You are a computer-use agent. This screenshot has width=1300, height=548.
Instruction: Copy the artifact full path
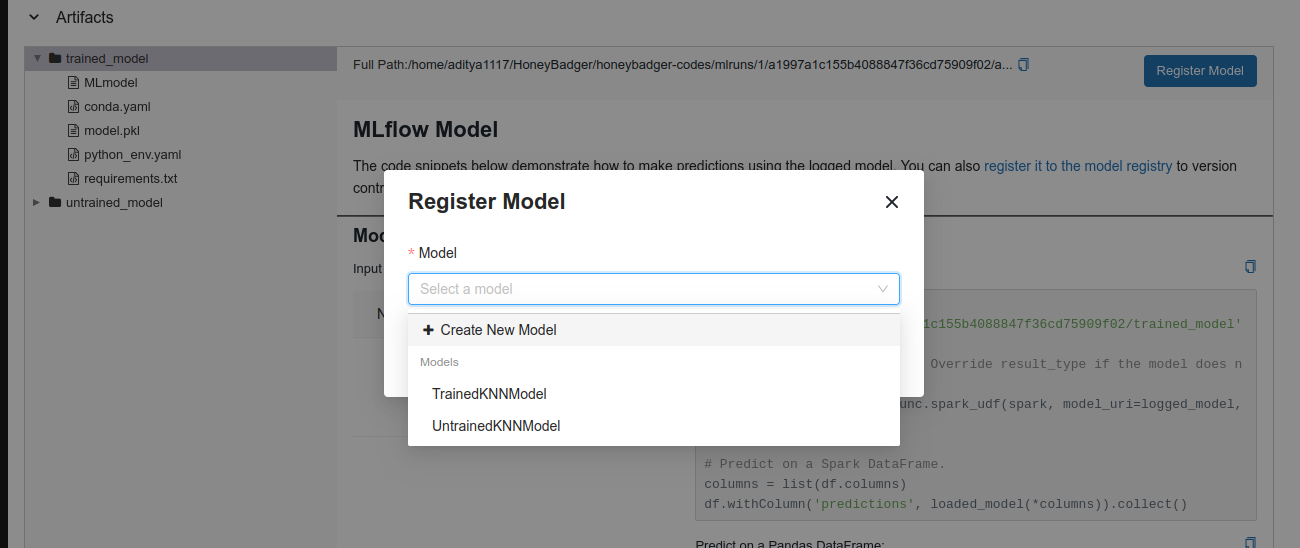coord(1023,65)
